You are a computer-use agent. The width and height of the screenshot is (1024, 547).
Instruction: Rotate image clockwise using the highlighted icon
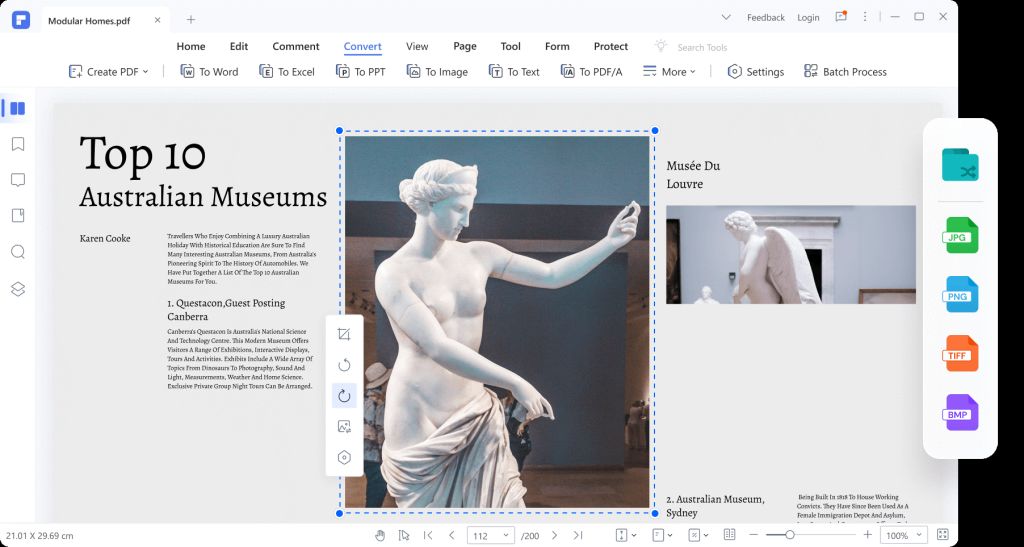click(344, 396)
